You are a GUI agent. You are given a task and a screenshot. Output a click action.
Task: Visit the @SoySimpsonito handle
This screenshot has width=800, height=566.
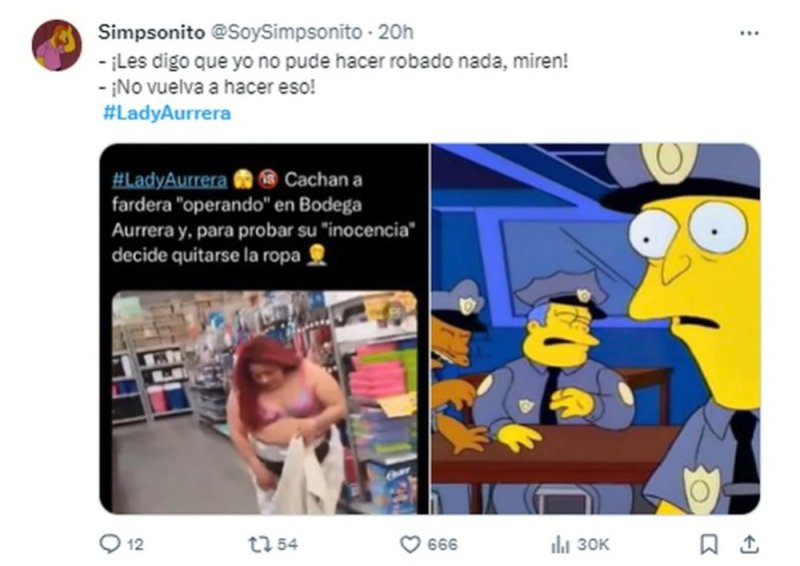(x=286, y=32)
